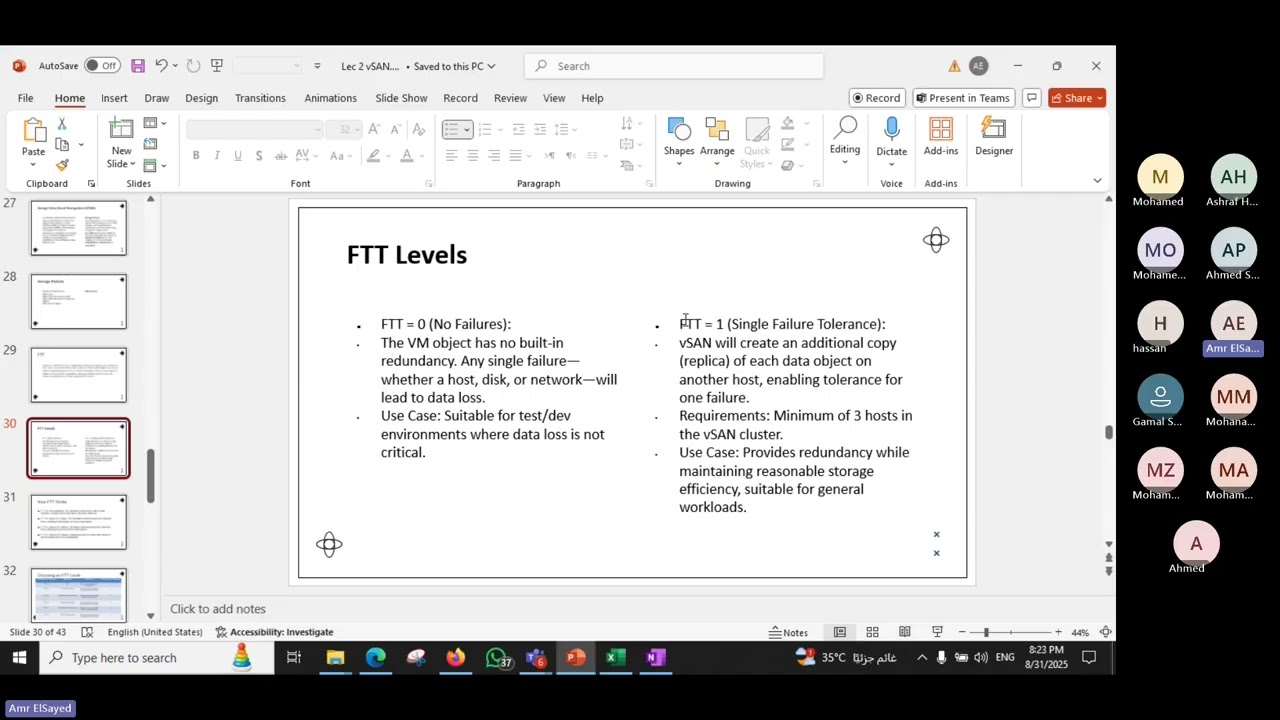Customize Quick Access Toolbar dropdown

coord(317,66)
